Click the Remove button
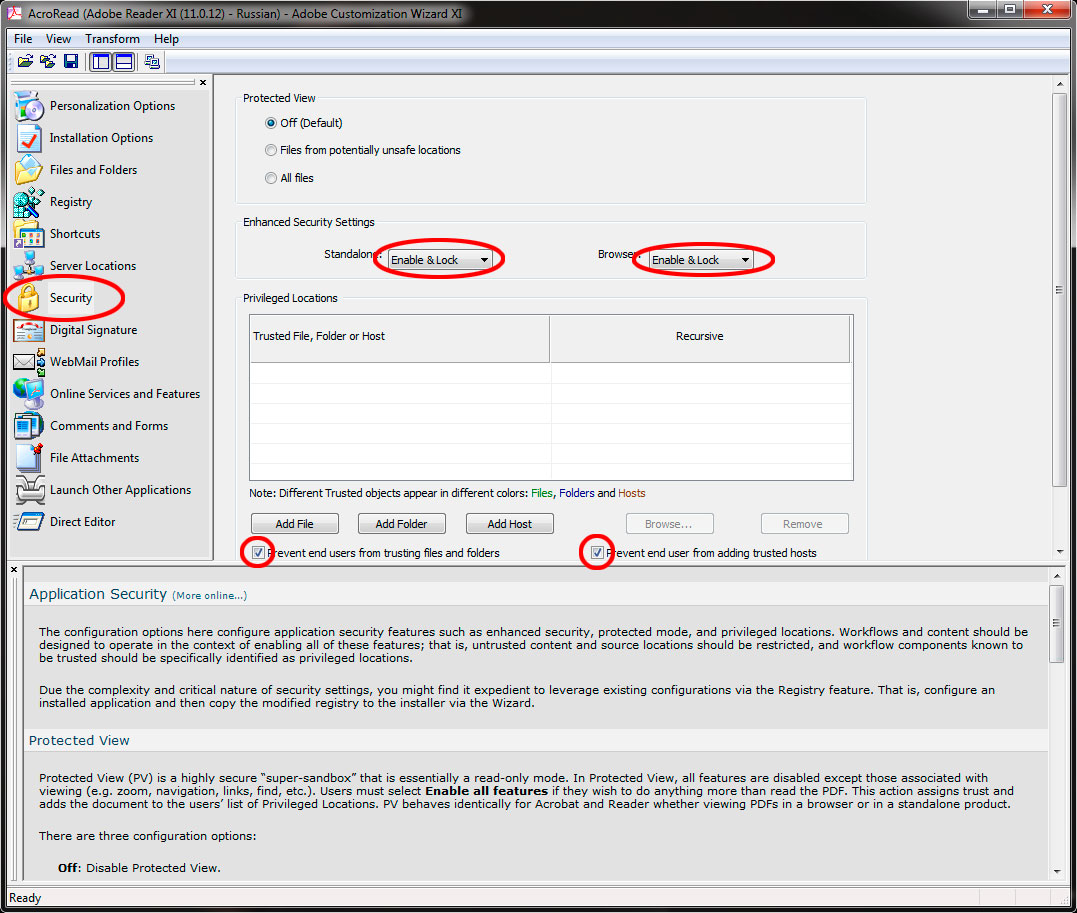 804,523
